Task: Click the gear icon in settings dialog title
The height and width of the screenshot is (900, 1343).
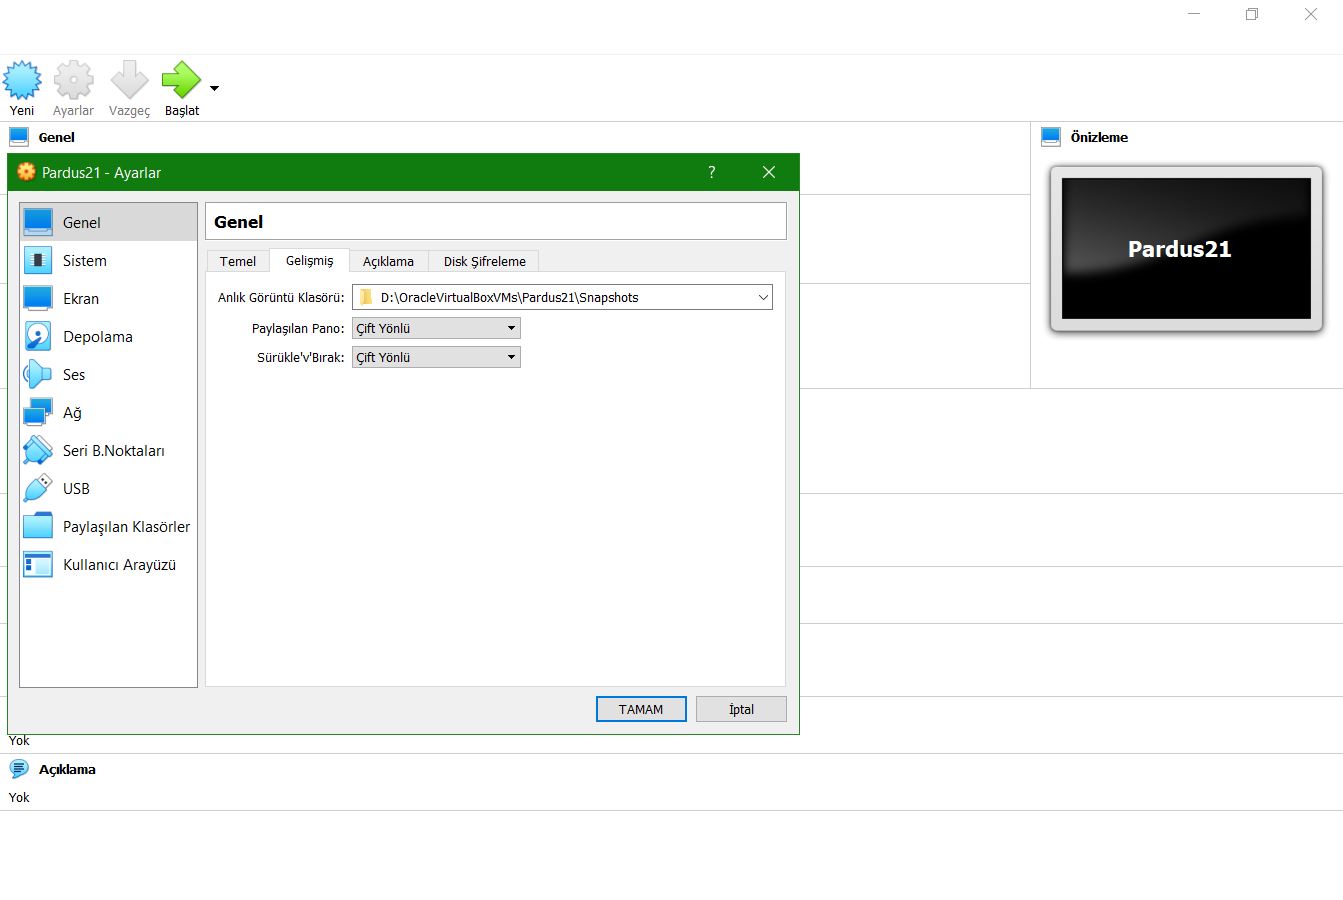Action: 26,172
